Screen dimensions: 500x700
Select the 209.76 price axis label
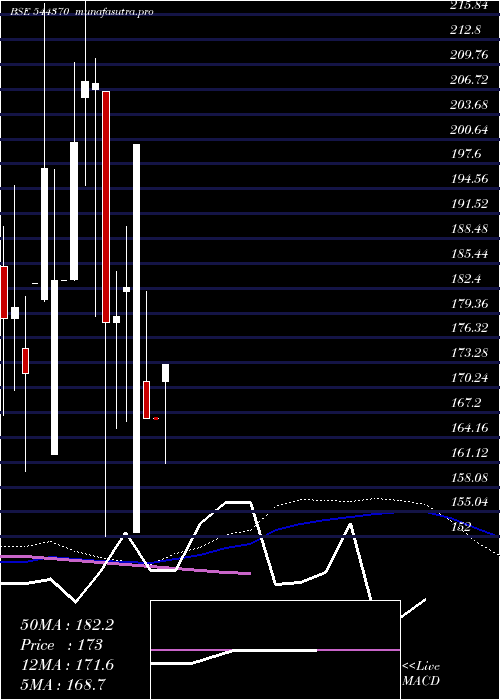click(471, 55)
